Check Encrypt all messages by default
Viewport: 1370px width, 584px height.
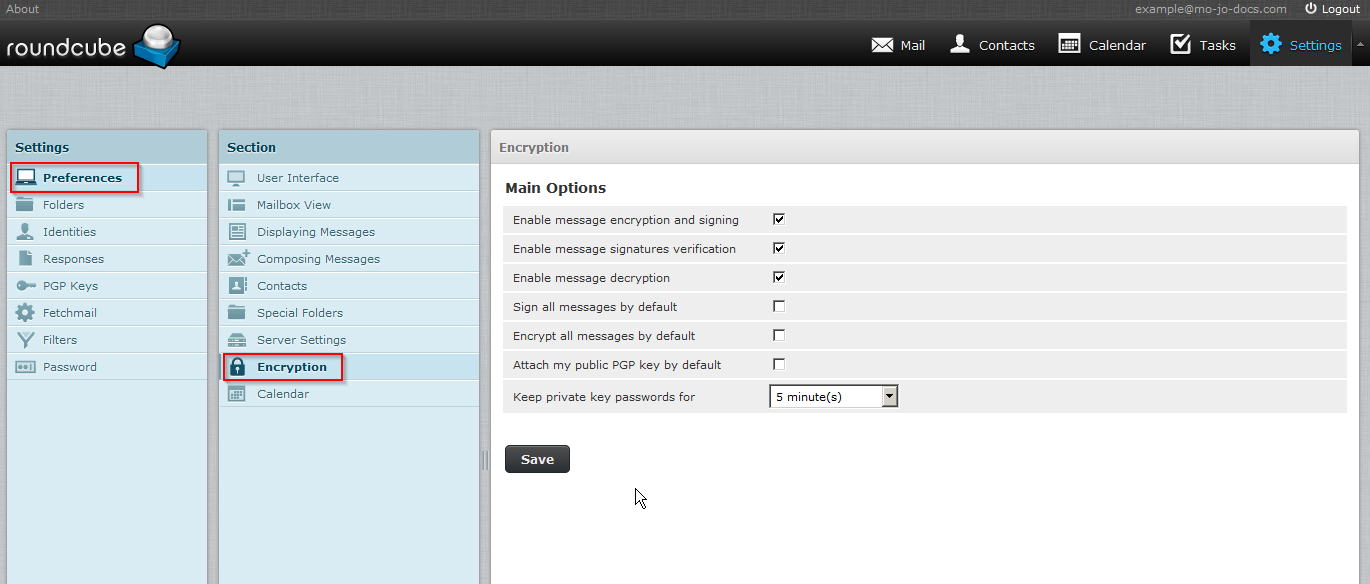point(779,335)
